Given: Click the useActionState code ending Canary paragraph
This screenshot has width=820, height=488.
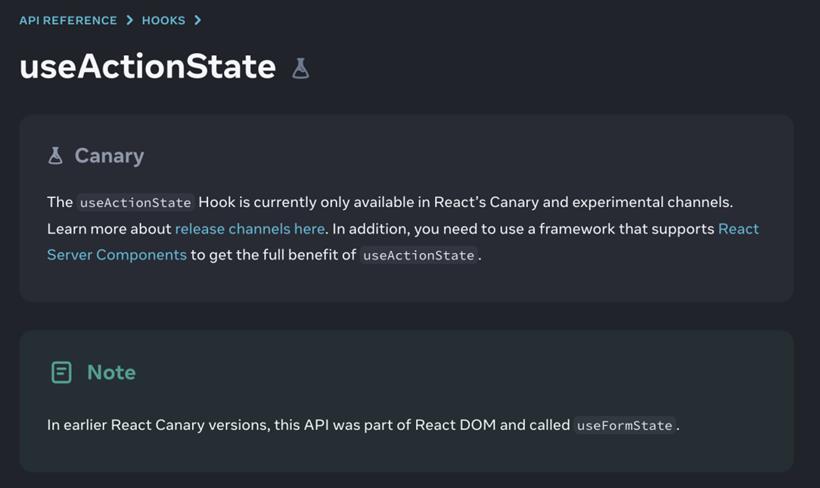Looking at the screenshot, I should click(418, 255).
